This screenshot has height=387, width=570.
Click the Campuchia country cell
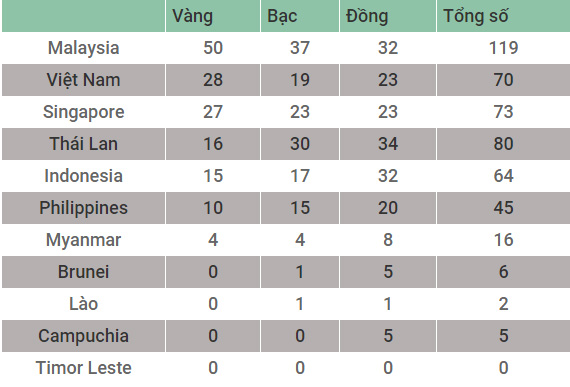84,336
